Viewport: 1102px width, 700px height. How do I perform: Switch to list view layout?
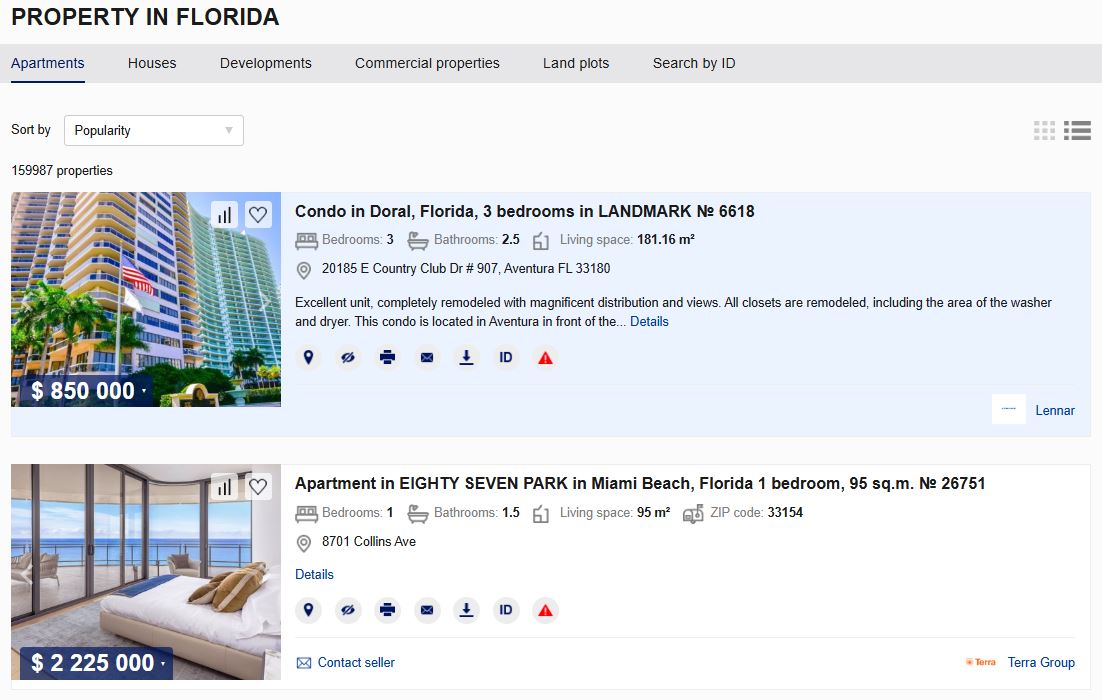(x=1077, y=131)
